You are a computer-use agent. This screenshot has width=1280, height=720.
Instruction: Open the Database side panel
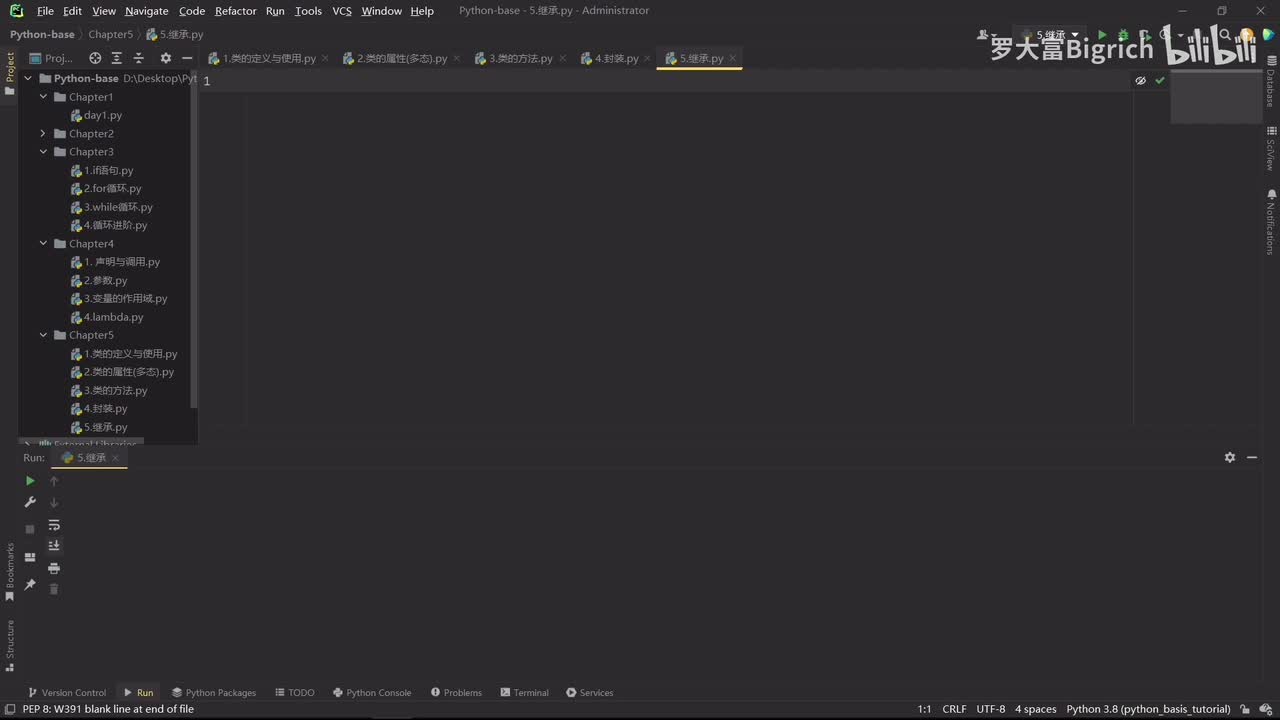point(1271,82)
